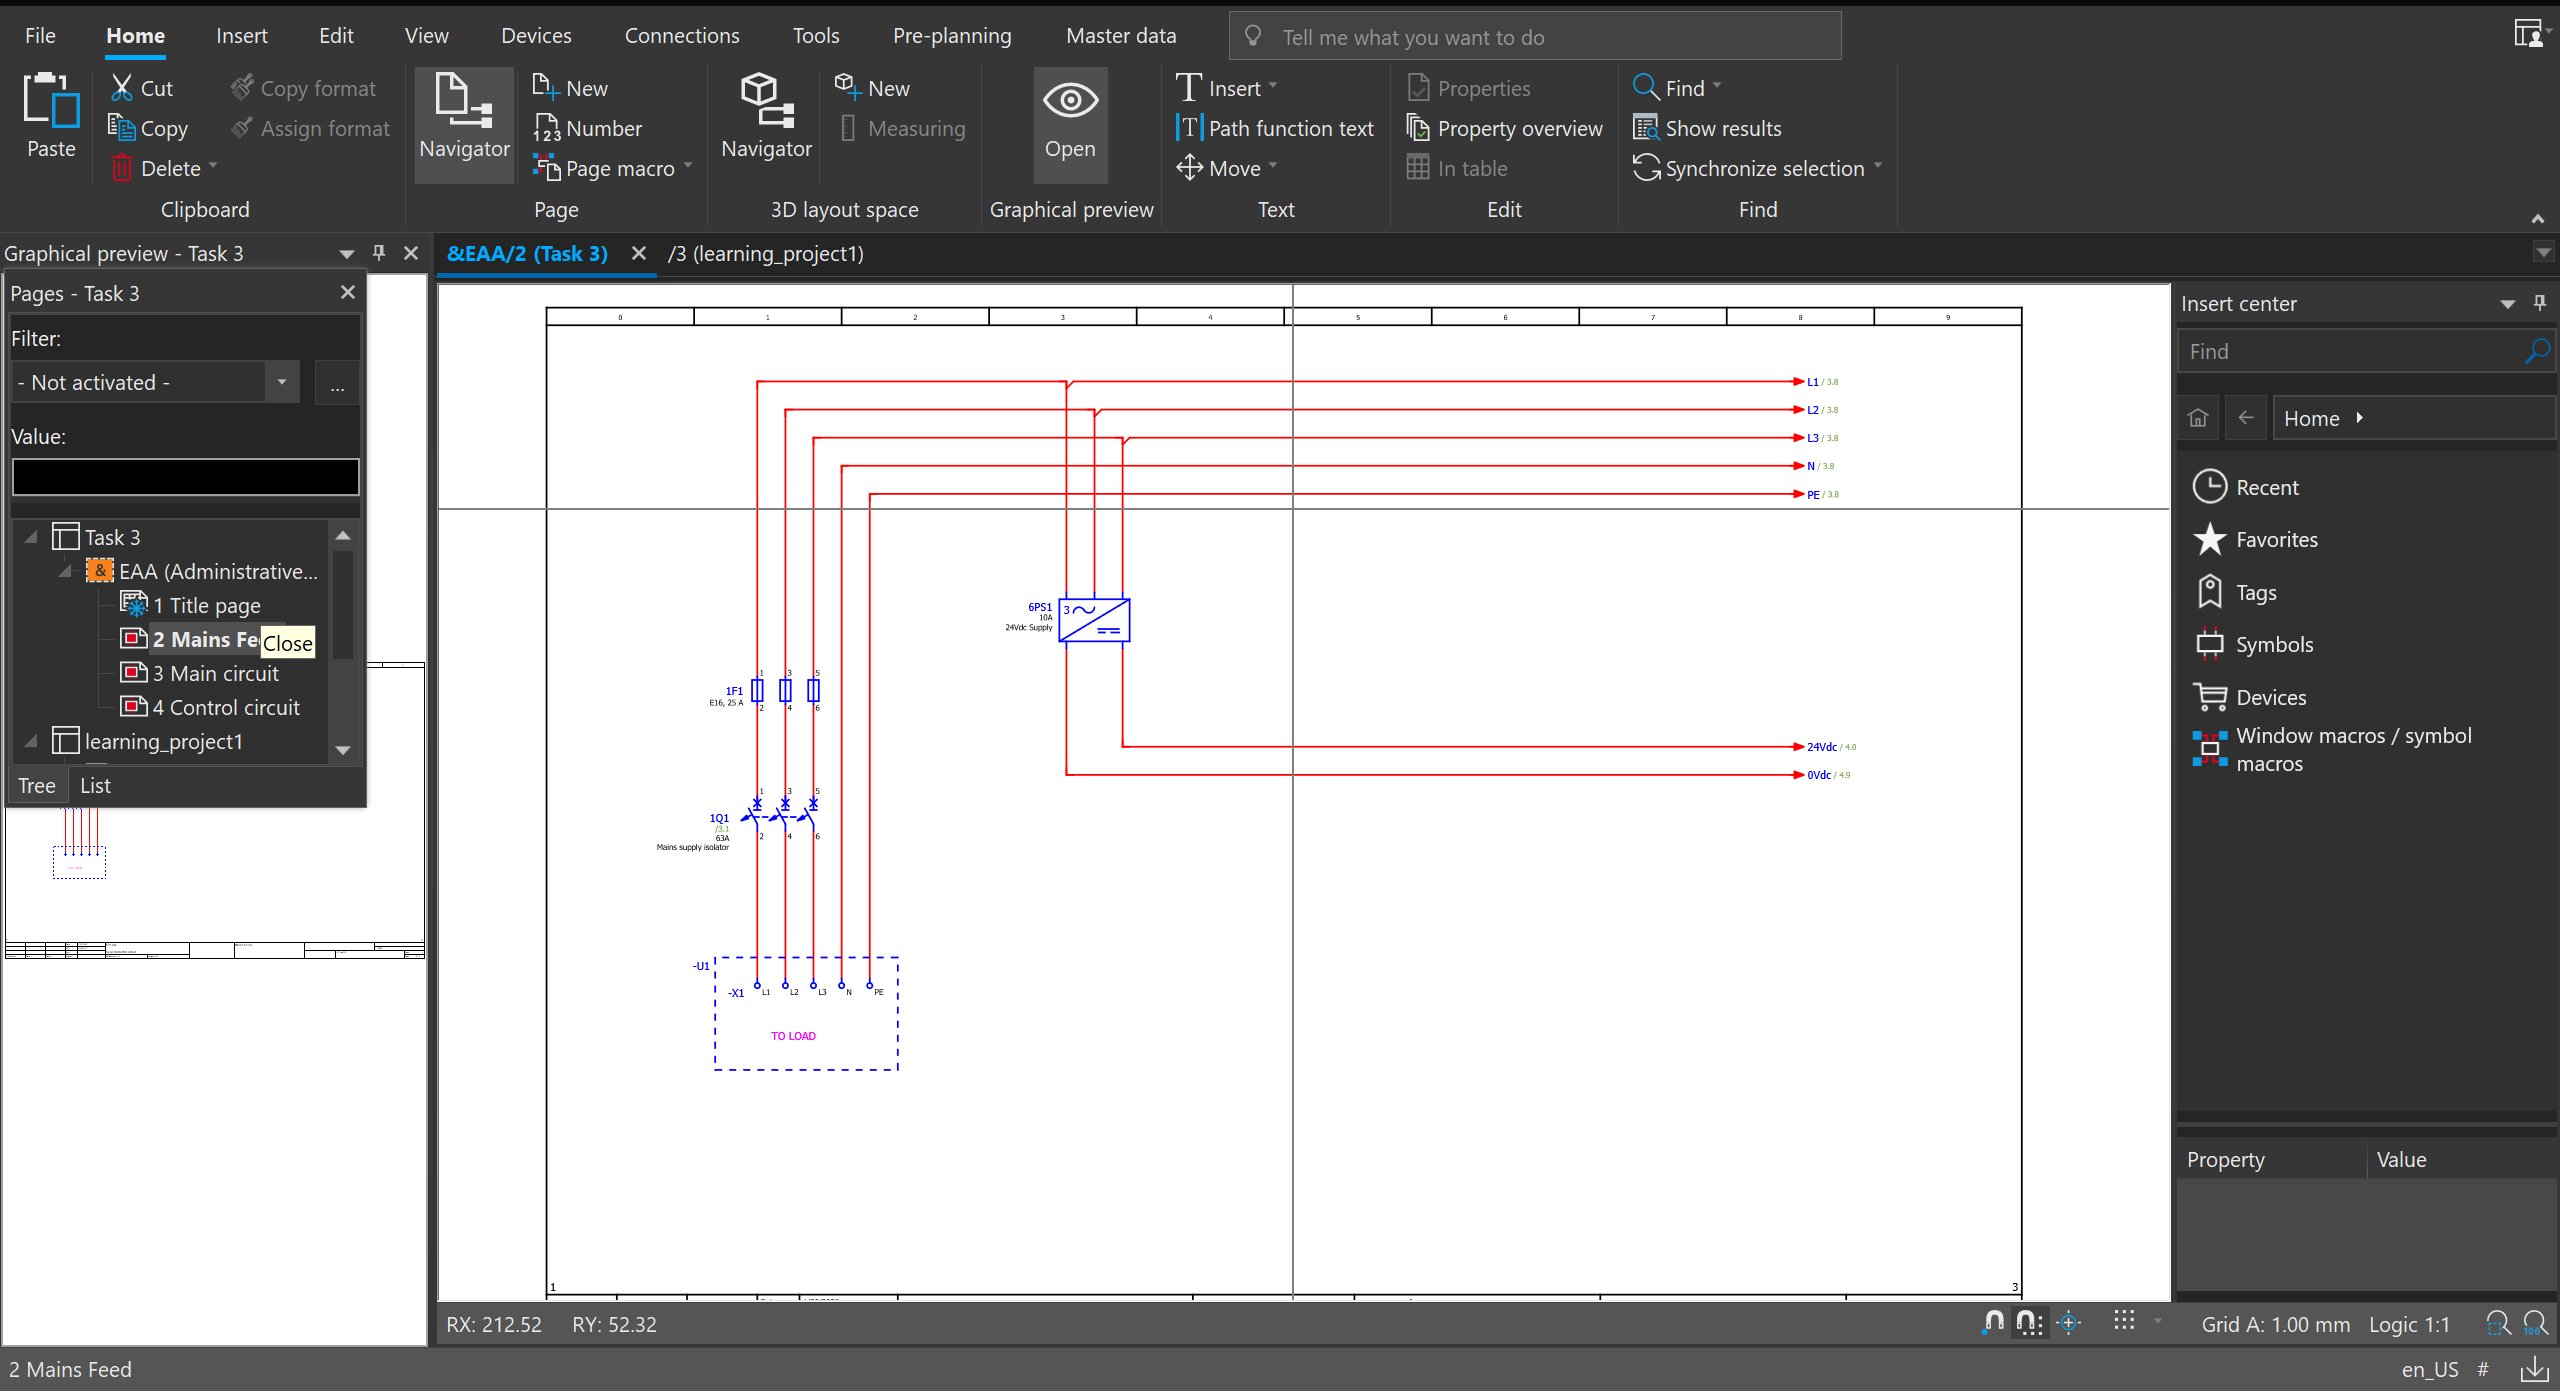
Task: Open Devices in Insert center
Action: pos(2250,697)
